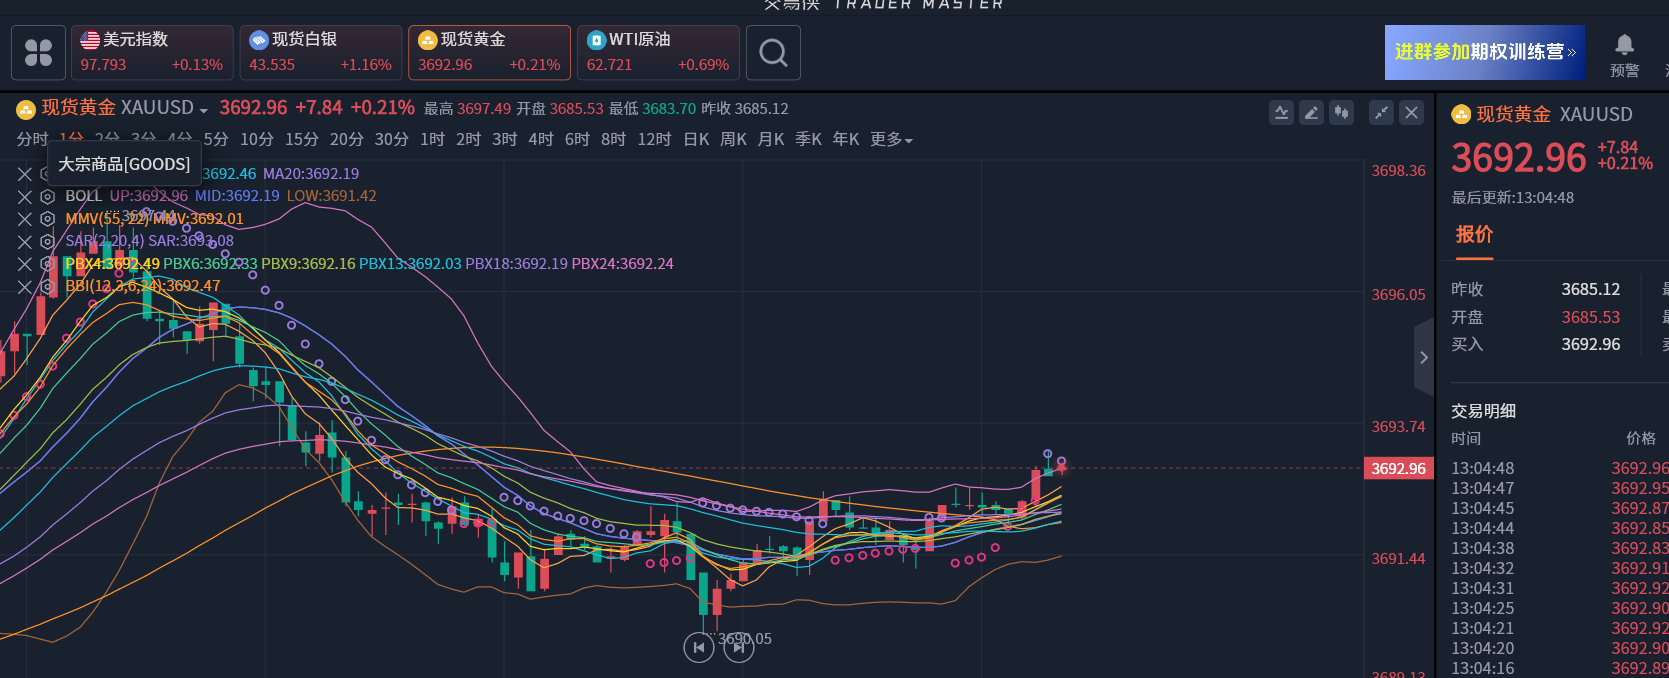1669x678 pixels.
Task: Open SAR indicator settings hexagon
Action: (x=47, y=242)
